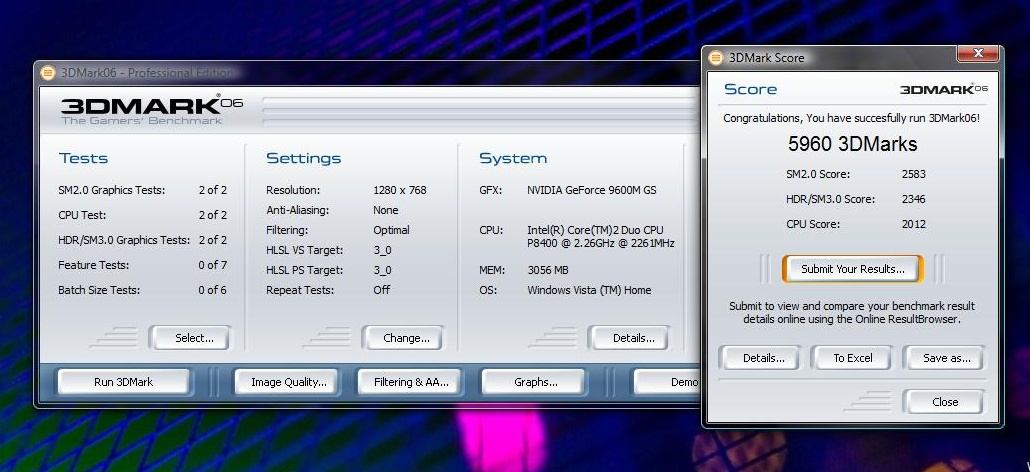Image resolution: width=1030 pixels, height=472 pixels.
Task: Click the 3DMark06 logo in main window
Action: pyautogui.click(x=152, y=110)
